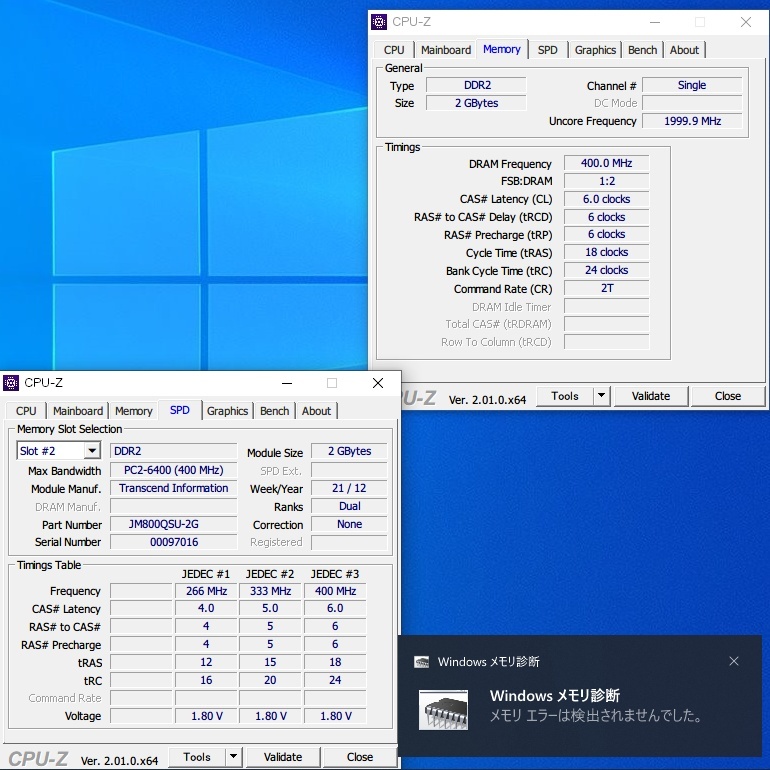The height and width of the screenshot is (770, 770).
Task: Open the About tab in SPD window
Action: (x=316, y=411)
